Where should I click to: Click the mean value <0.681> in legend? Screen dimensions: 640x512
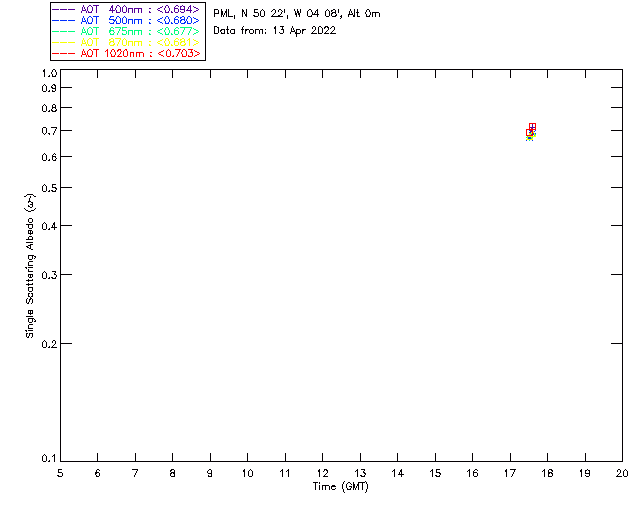pyautogui.click(x=178, y=42)
